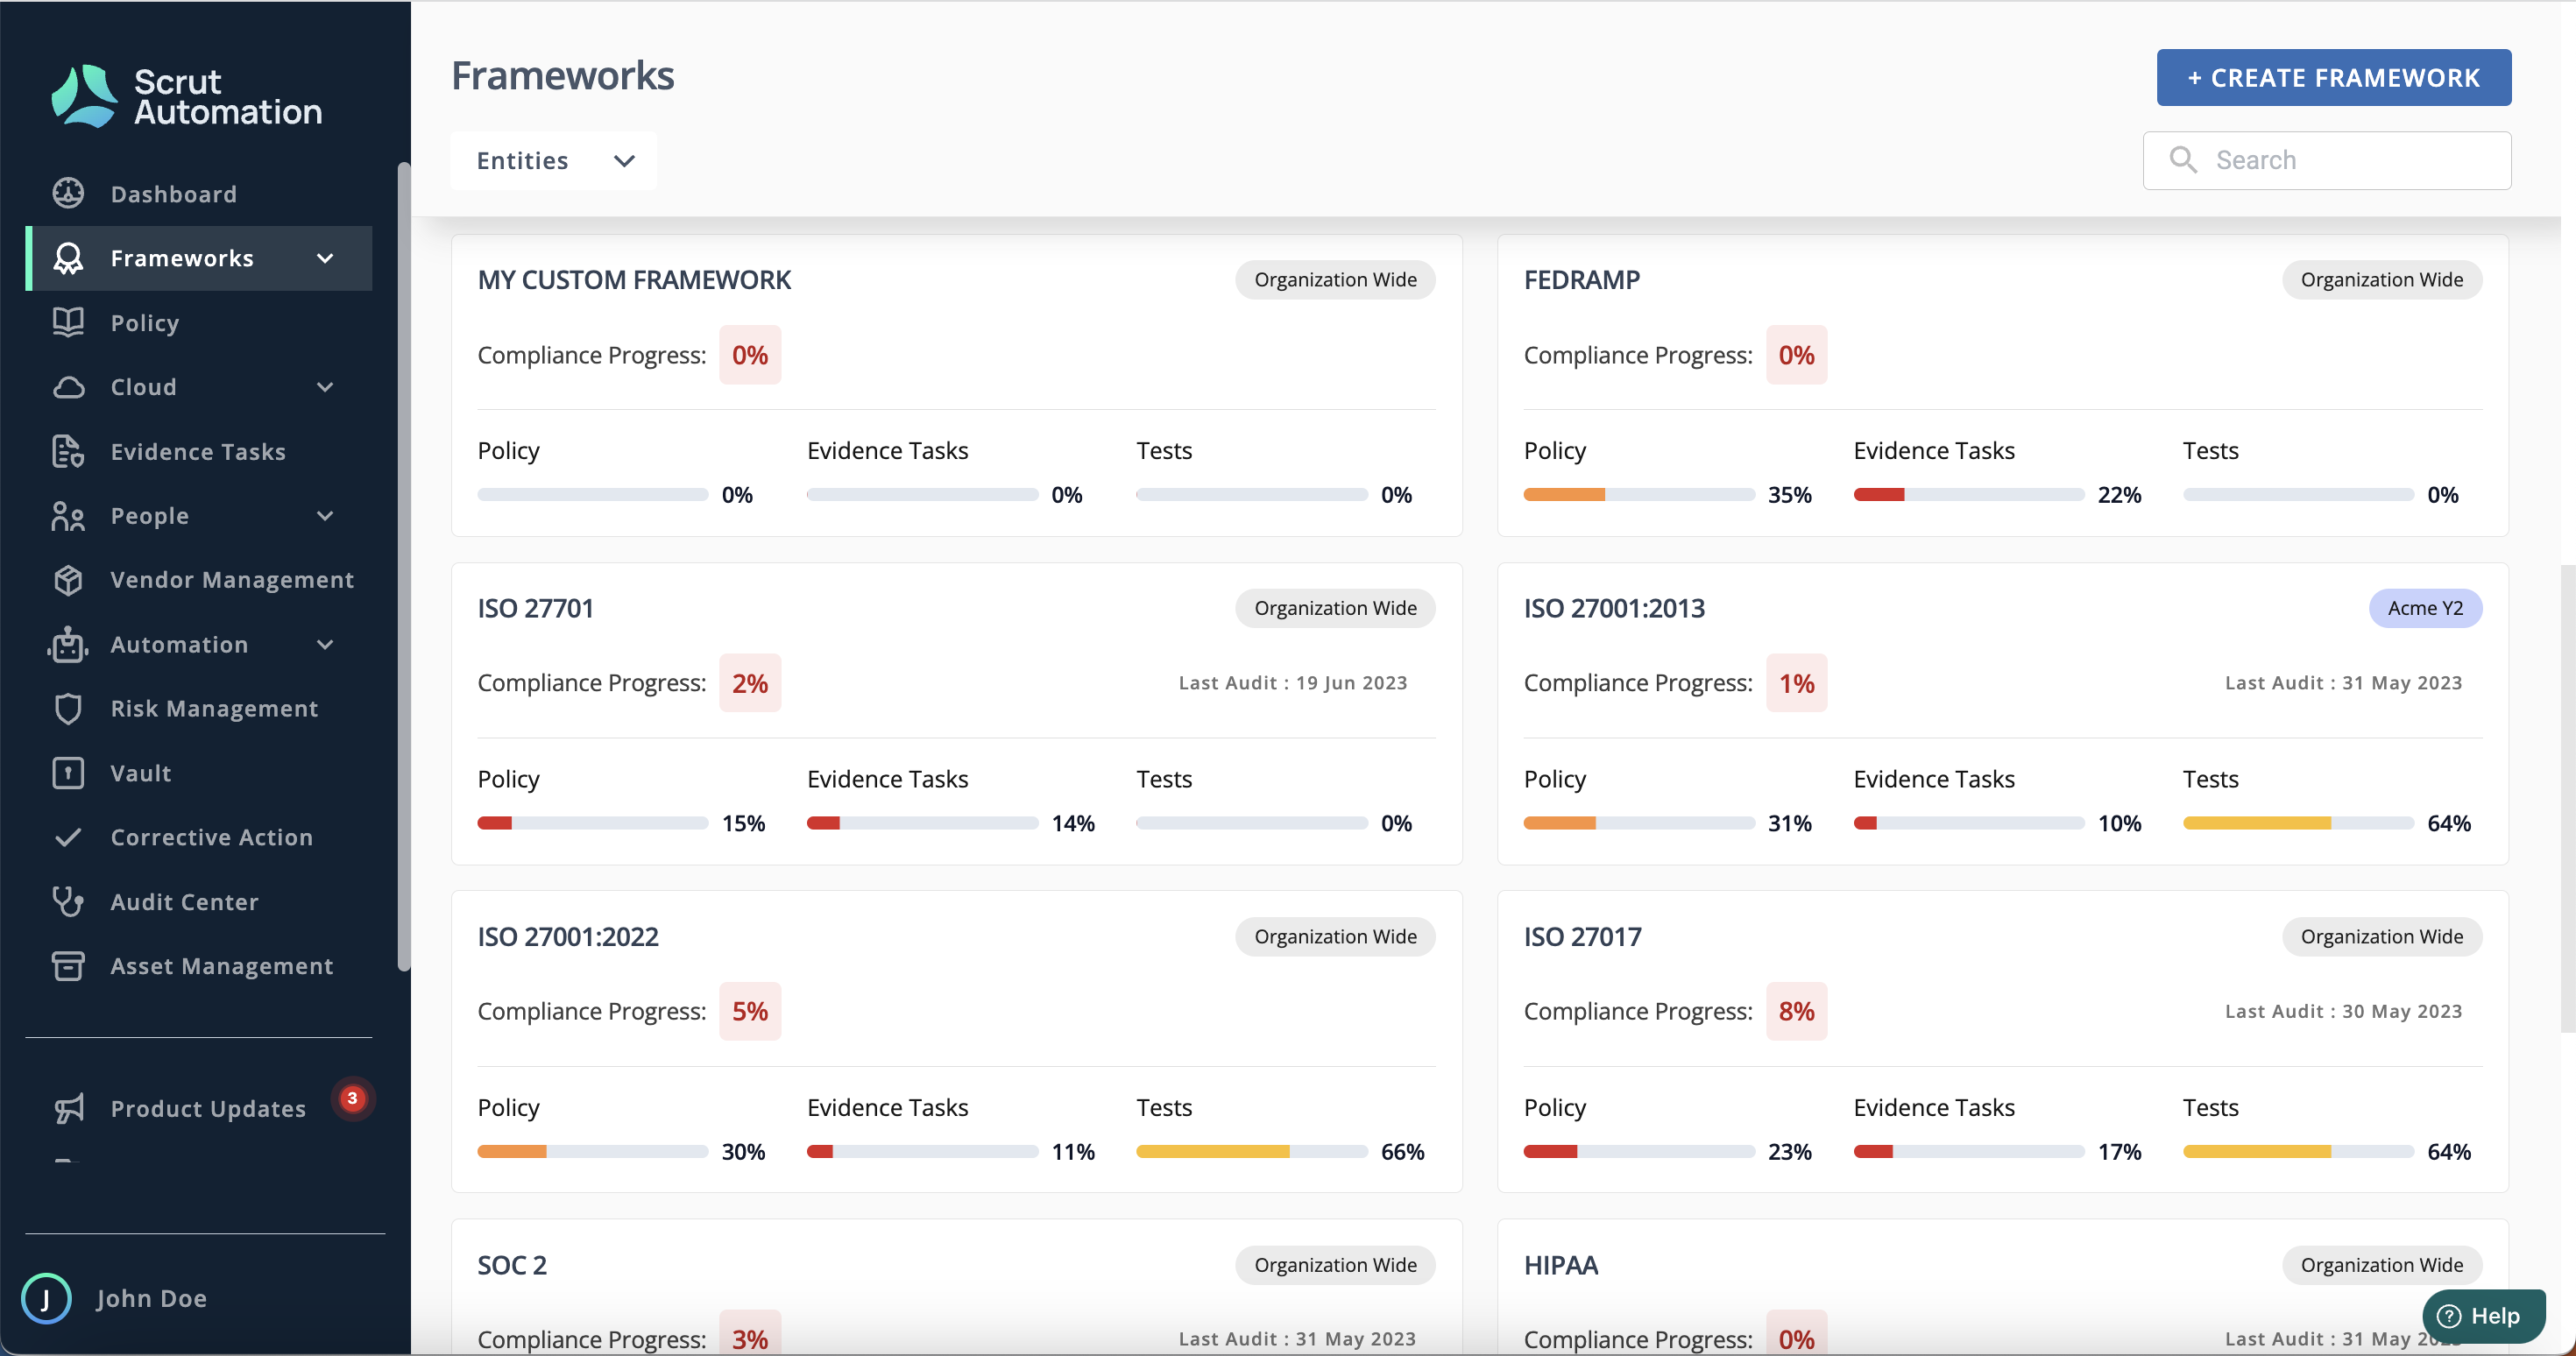Click ISO 27001:2022 Tests progress bar
Screen dimensions: 2576x1356
coord(1252,1152)
